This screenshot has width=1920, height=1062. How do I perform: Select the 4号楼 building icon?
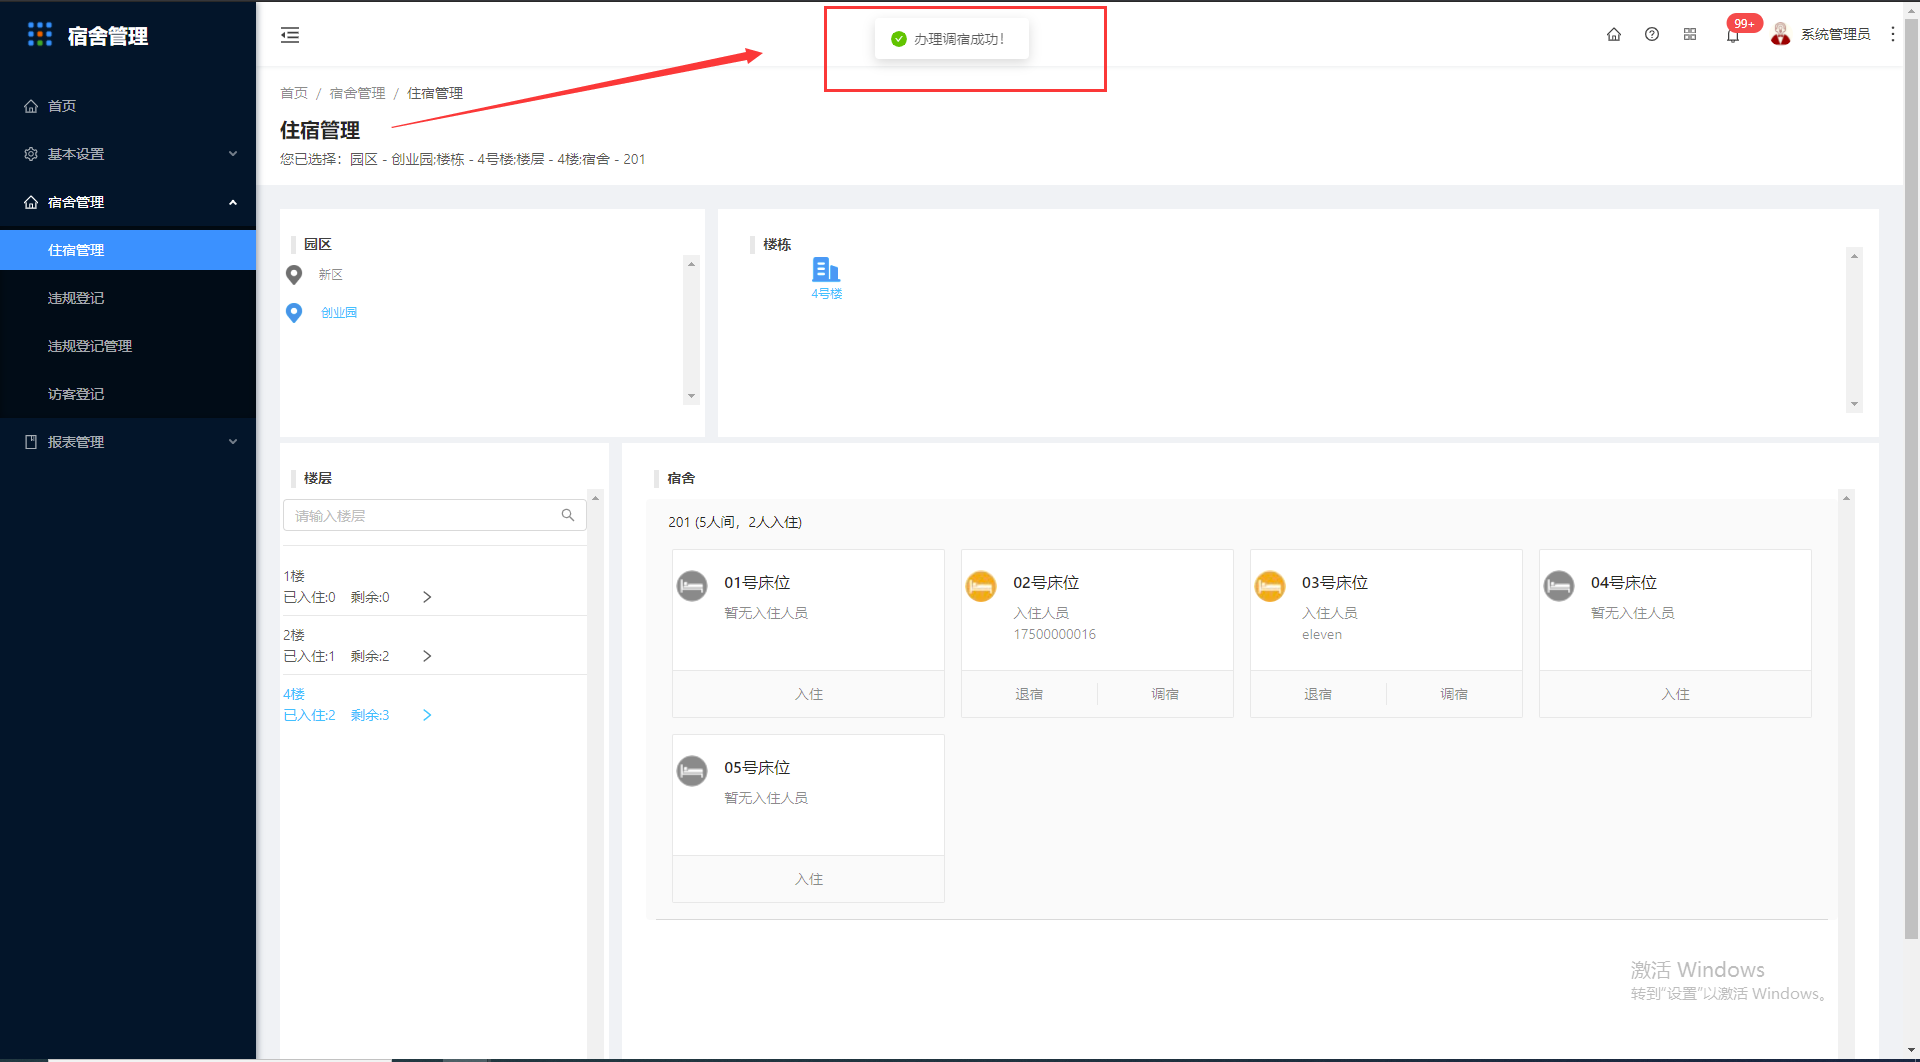(826, 269)
